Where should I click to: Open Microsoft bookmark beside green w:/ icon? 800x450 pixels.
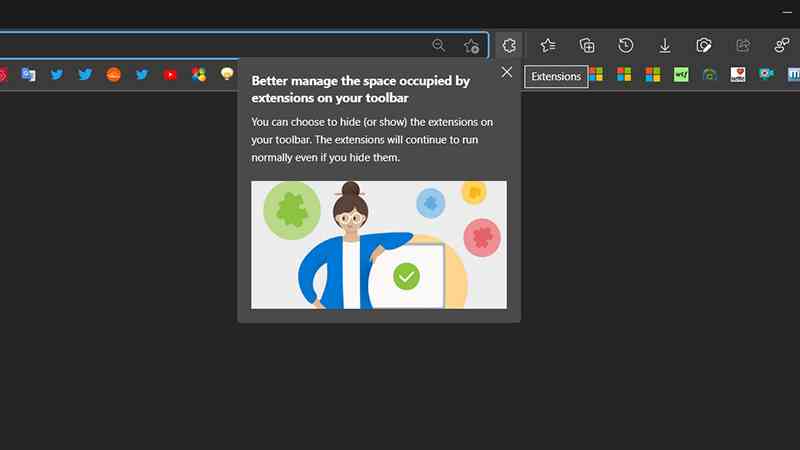point(653,74)
